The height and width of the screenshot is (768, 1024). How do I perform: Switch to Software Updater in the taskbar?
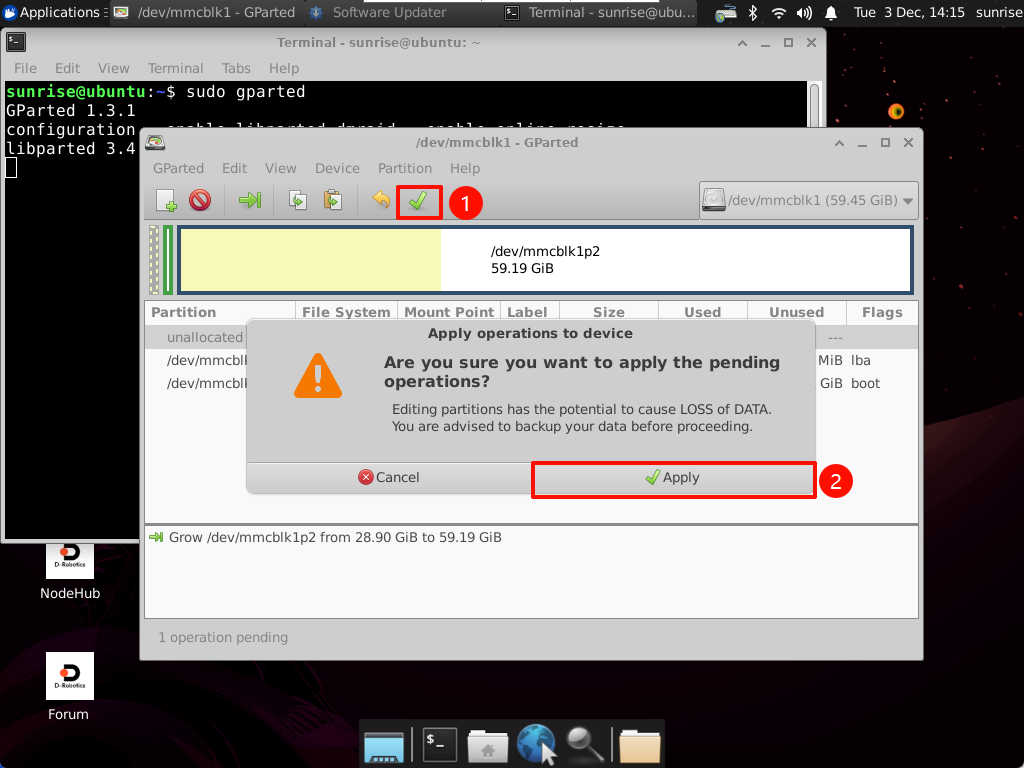click(x=379, y=12)
